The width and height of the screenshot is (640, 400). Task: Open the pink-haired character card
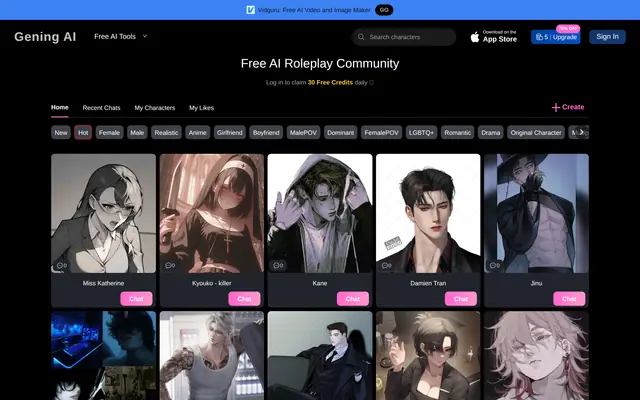(x=536, y=356)
